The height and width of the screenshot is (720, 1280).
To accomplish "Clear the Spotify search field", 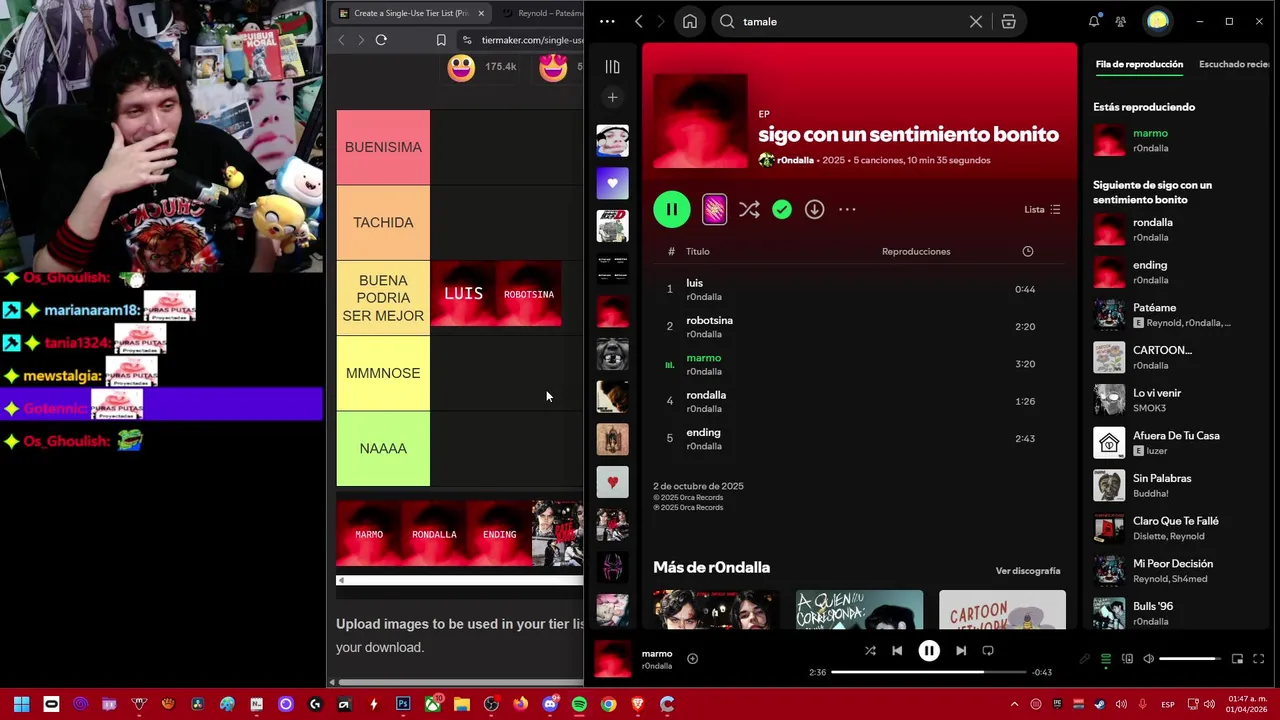I will tap(976, 21).
